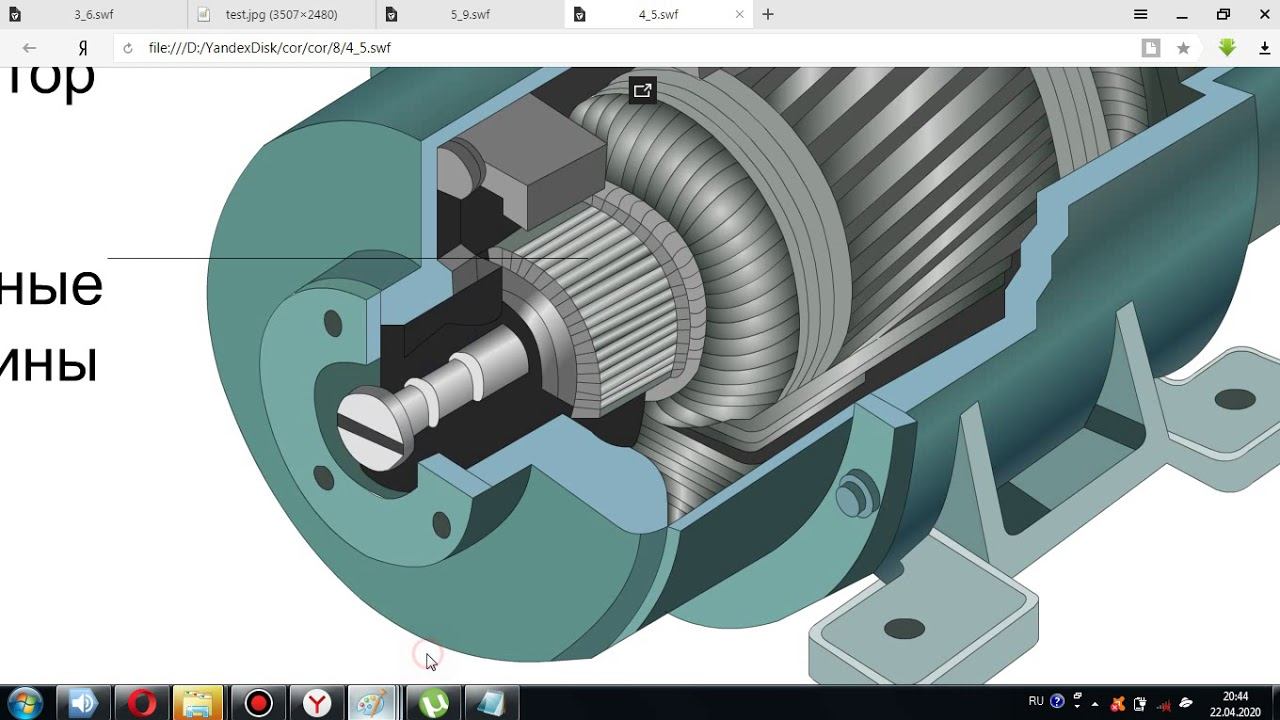Image resolution: width=1280 pixels, height=720 pixels.
Task: Restore down the browser window
Action: coord(1223,15)
